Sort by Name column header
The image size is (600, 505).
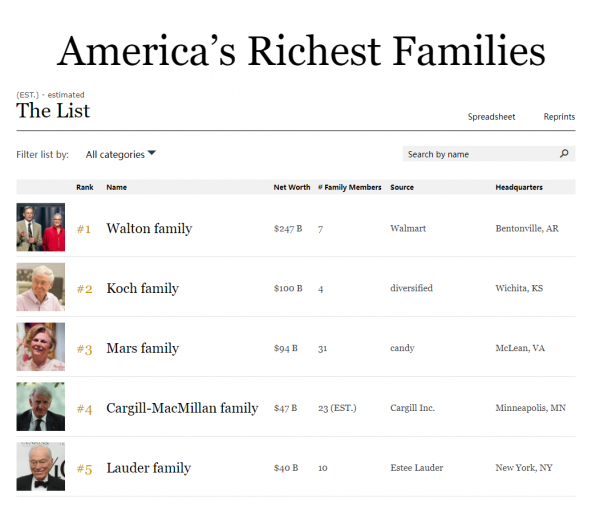pyautogui.click(x=116, y=187)
